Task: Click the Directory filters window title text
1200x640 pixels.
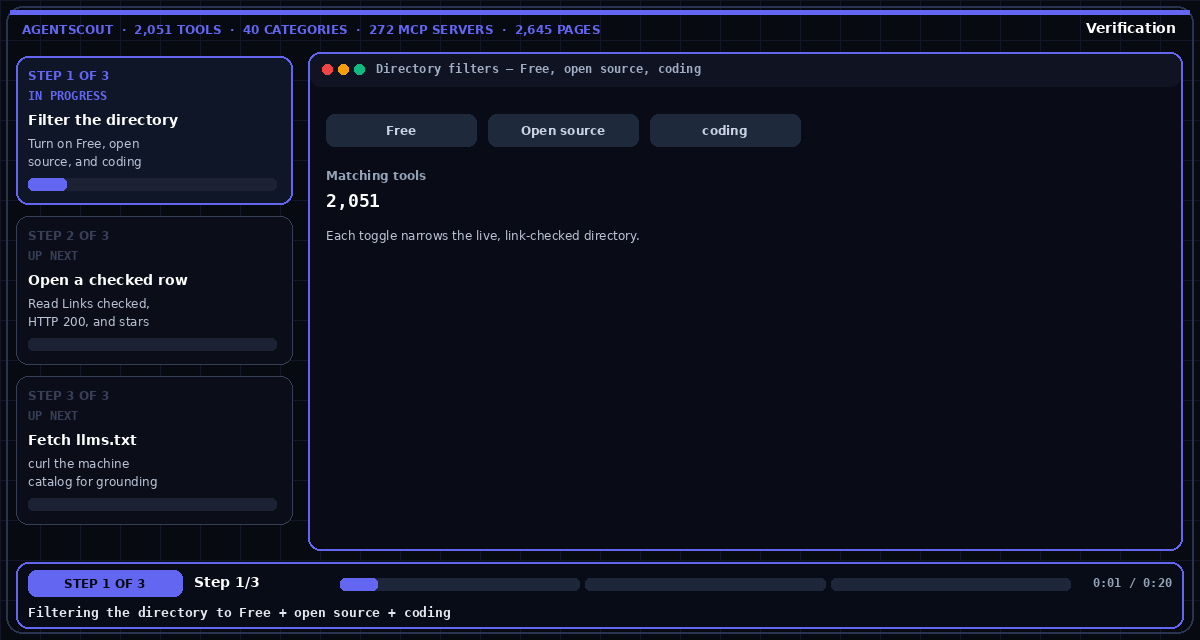Action: (538, 69)
